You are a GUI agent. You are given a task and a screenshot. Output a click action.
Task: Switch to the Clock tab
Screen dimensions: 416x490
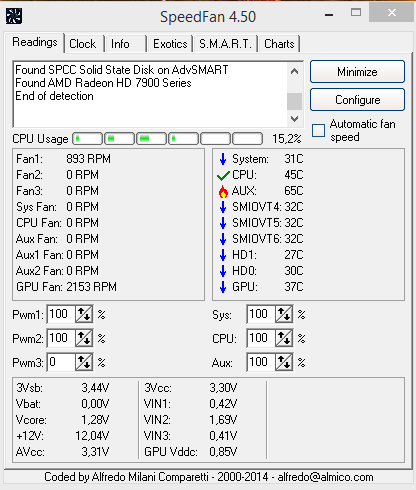pos(83,44)
